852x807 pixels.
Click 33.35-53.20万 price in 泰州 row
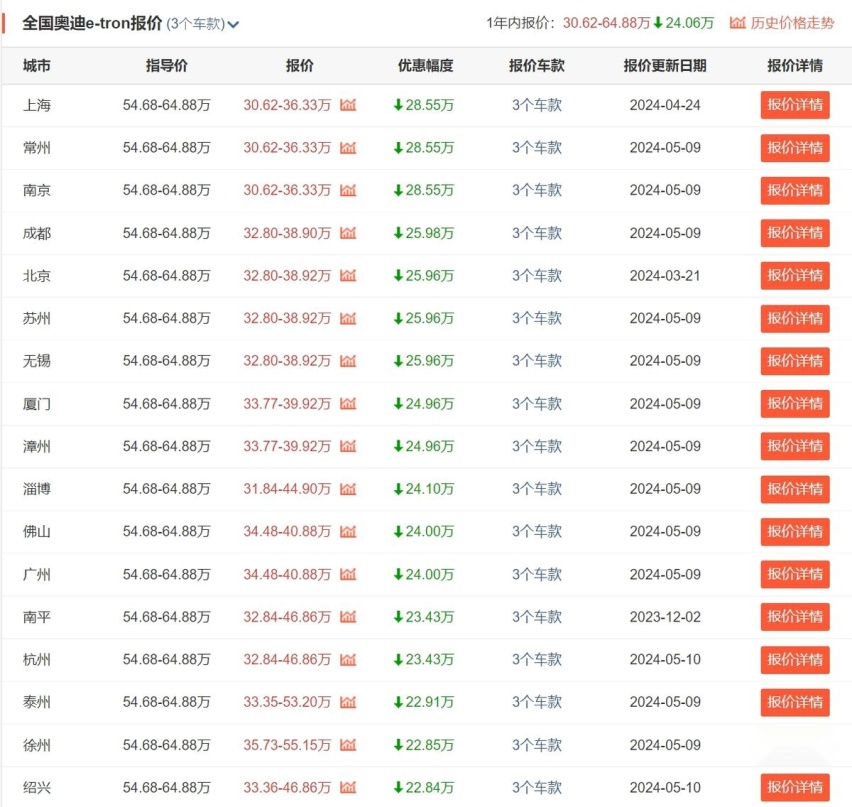[287, 702]
